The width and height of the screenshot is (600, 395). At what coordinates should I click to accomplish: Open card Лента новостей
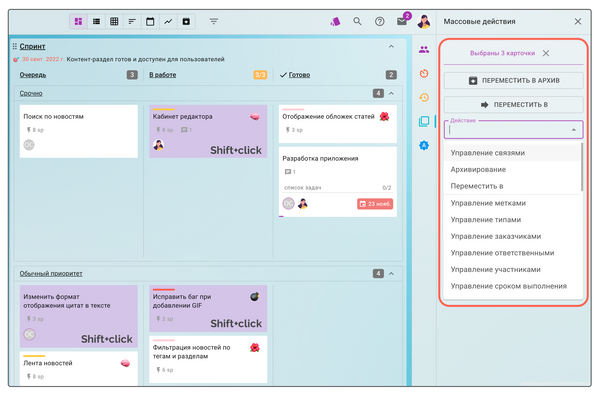pos(78,369)
